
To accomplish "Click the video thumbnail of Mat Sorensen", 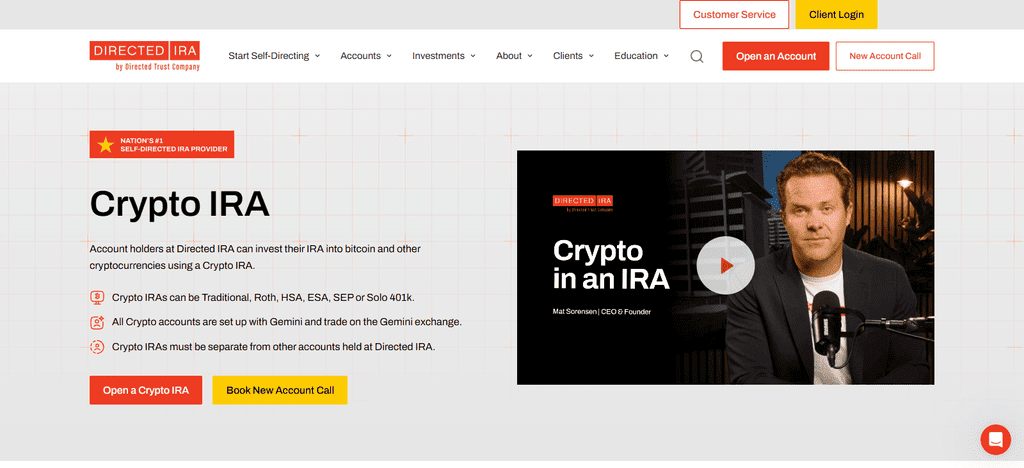I will coord(726,268).
